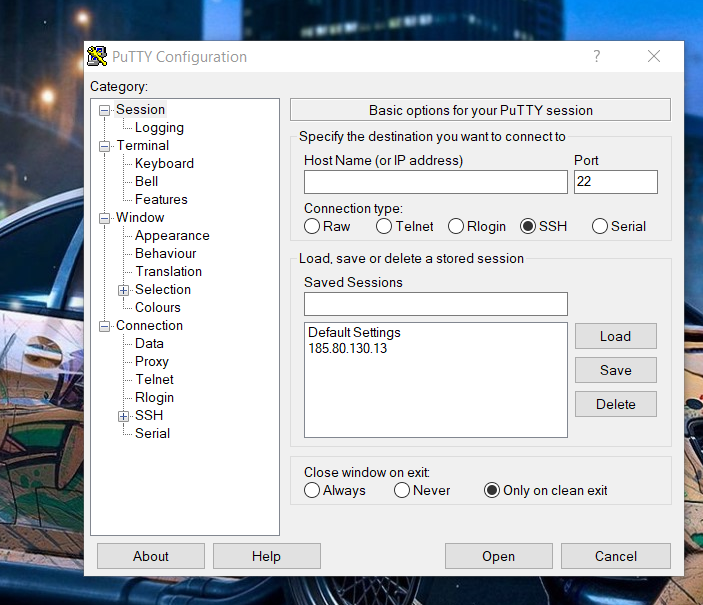Open the Colours category
Viewport: 703px width, 605px height.
click(x=157, y=307)
